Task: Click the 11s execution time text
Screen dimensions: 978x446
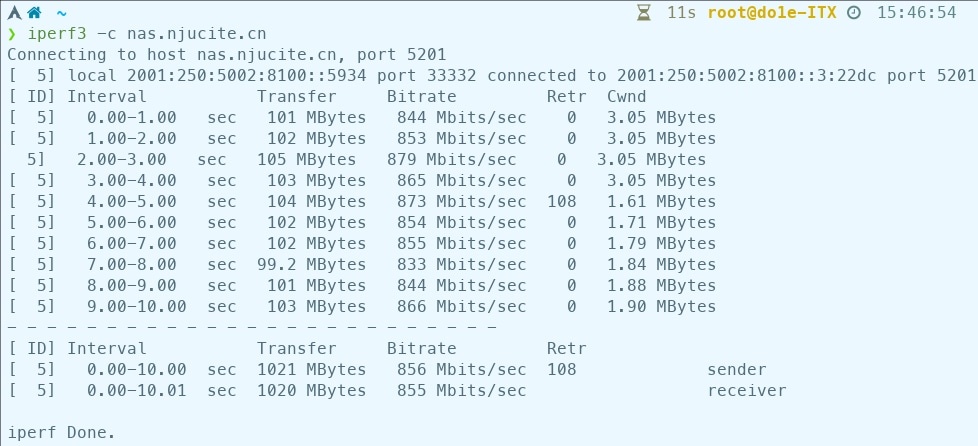Action: click(x=681, y=12)
